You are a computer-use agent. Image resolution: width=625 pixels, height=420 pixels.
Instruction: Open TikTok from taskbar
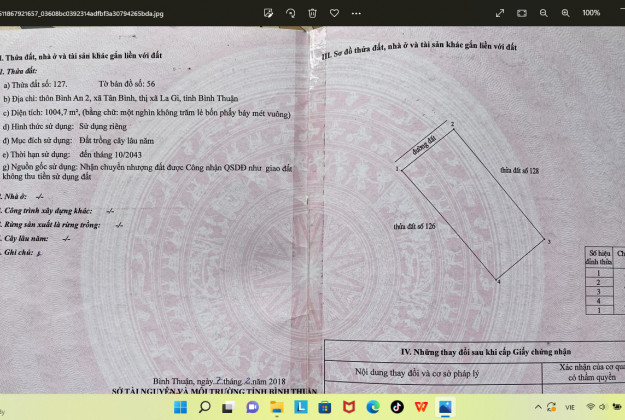pos(397,407)
